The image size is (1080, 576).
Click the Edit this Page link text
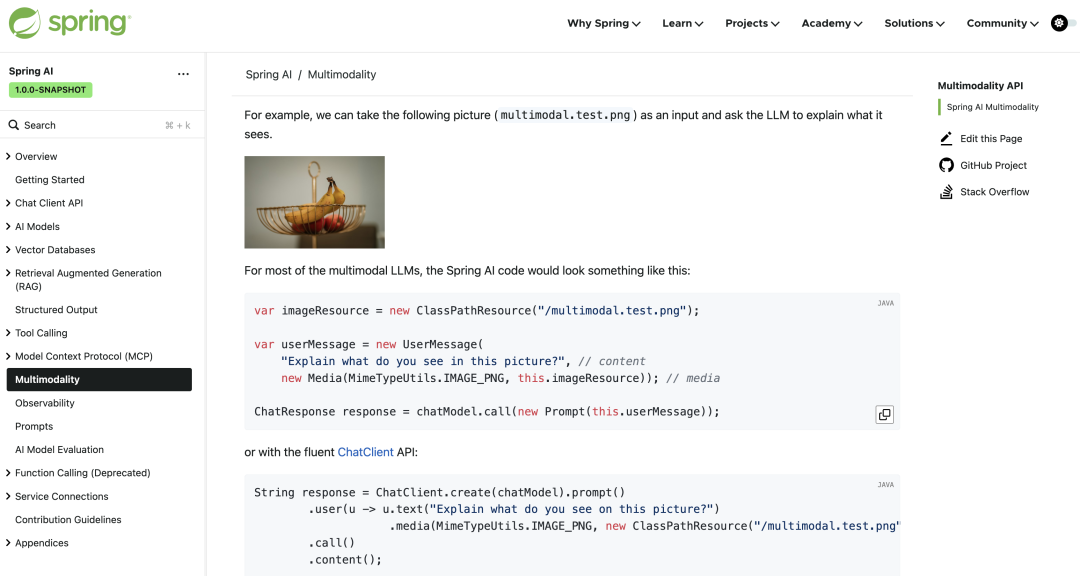tap(991, 138)
